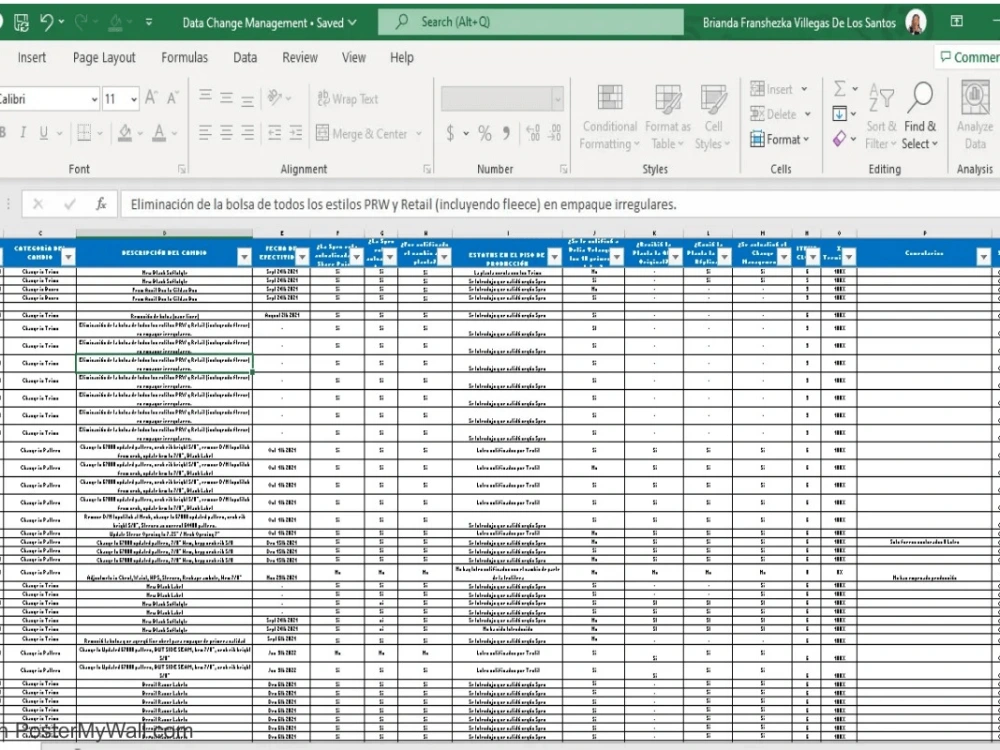Click Merge & Center button

(362, 133)
